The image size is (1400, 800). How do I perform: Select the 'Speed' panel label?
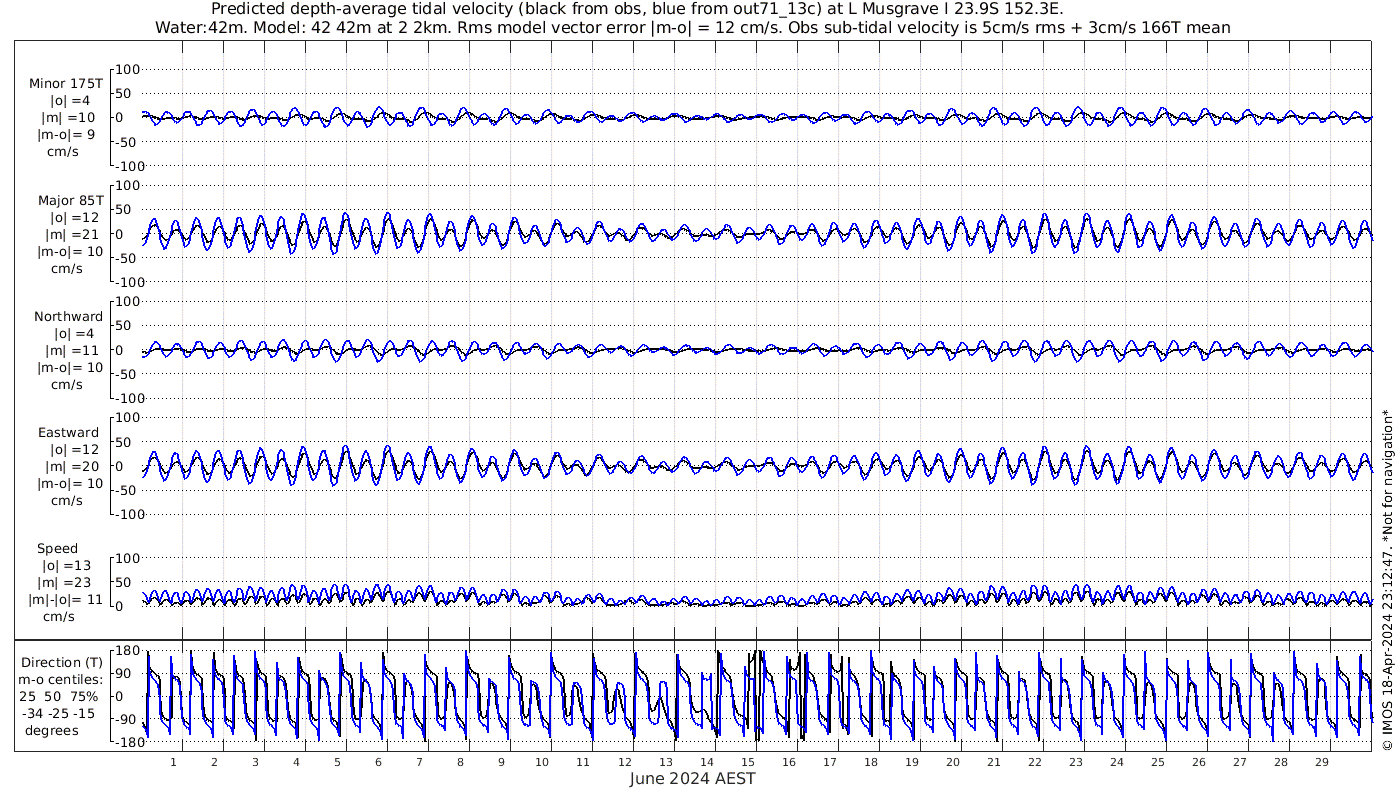58,549
